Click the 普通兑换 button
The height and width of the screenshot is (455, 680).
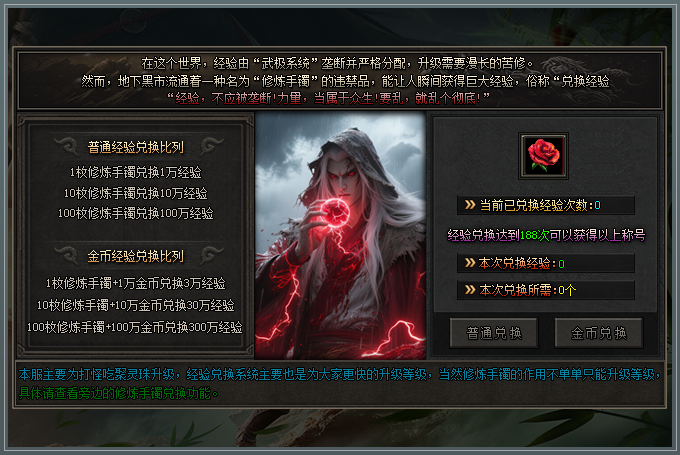click(x=494, y=333)
